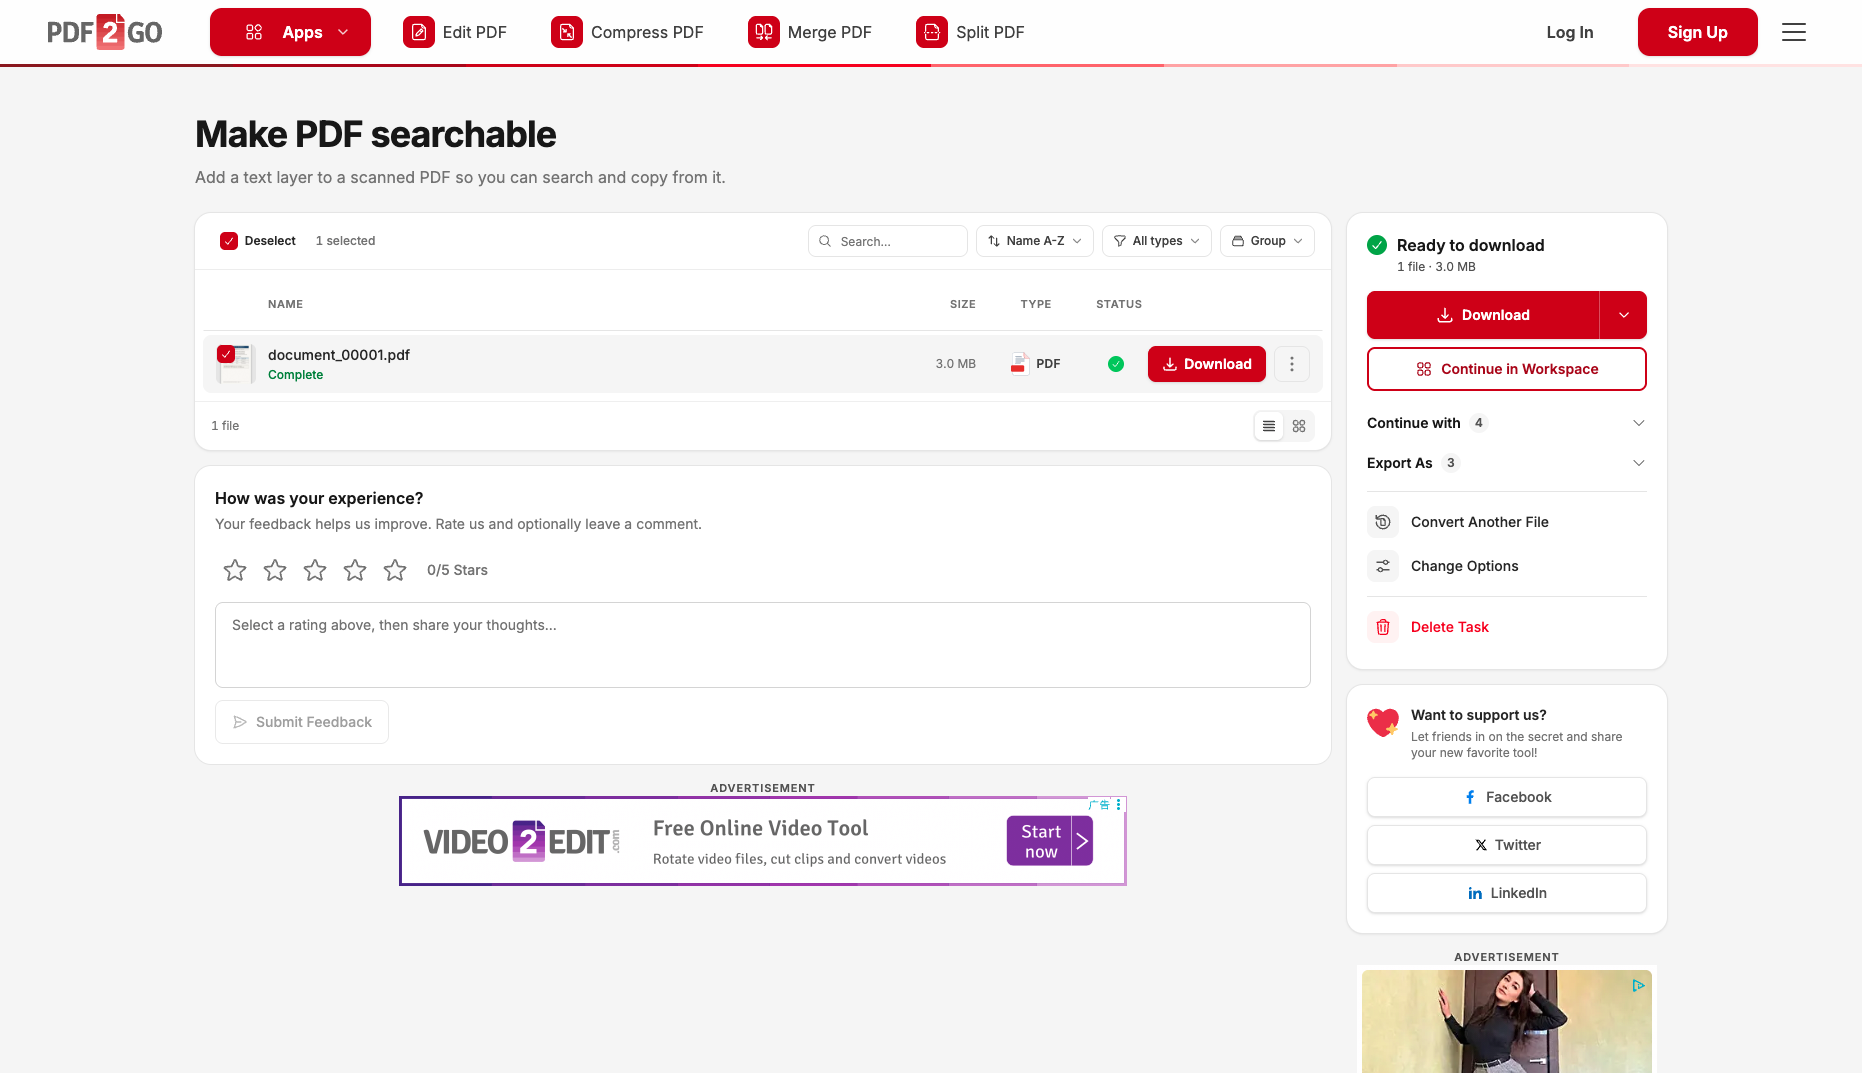Screen dimensions: 1862x1073
Task: Click the NAME column header
Action: 285,304
